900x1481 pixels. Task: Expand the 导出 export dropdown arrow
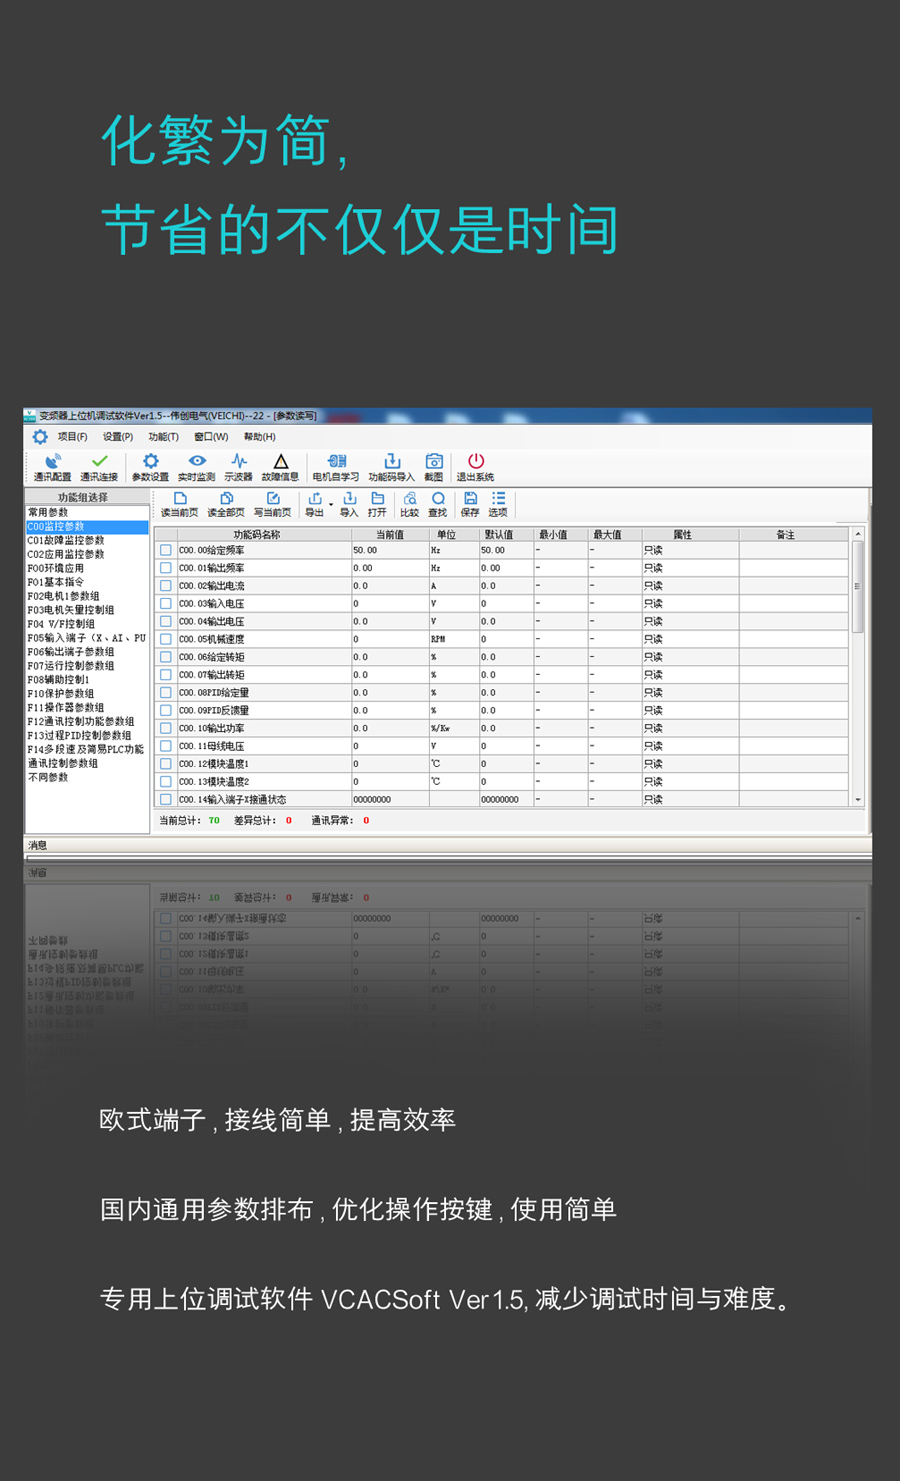coord(331,504)
